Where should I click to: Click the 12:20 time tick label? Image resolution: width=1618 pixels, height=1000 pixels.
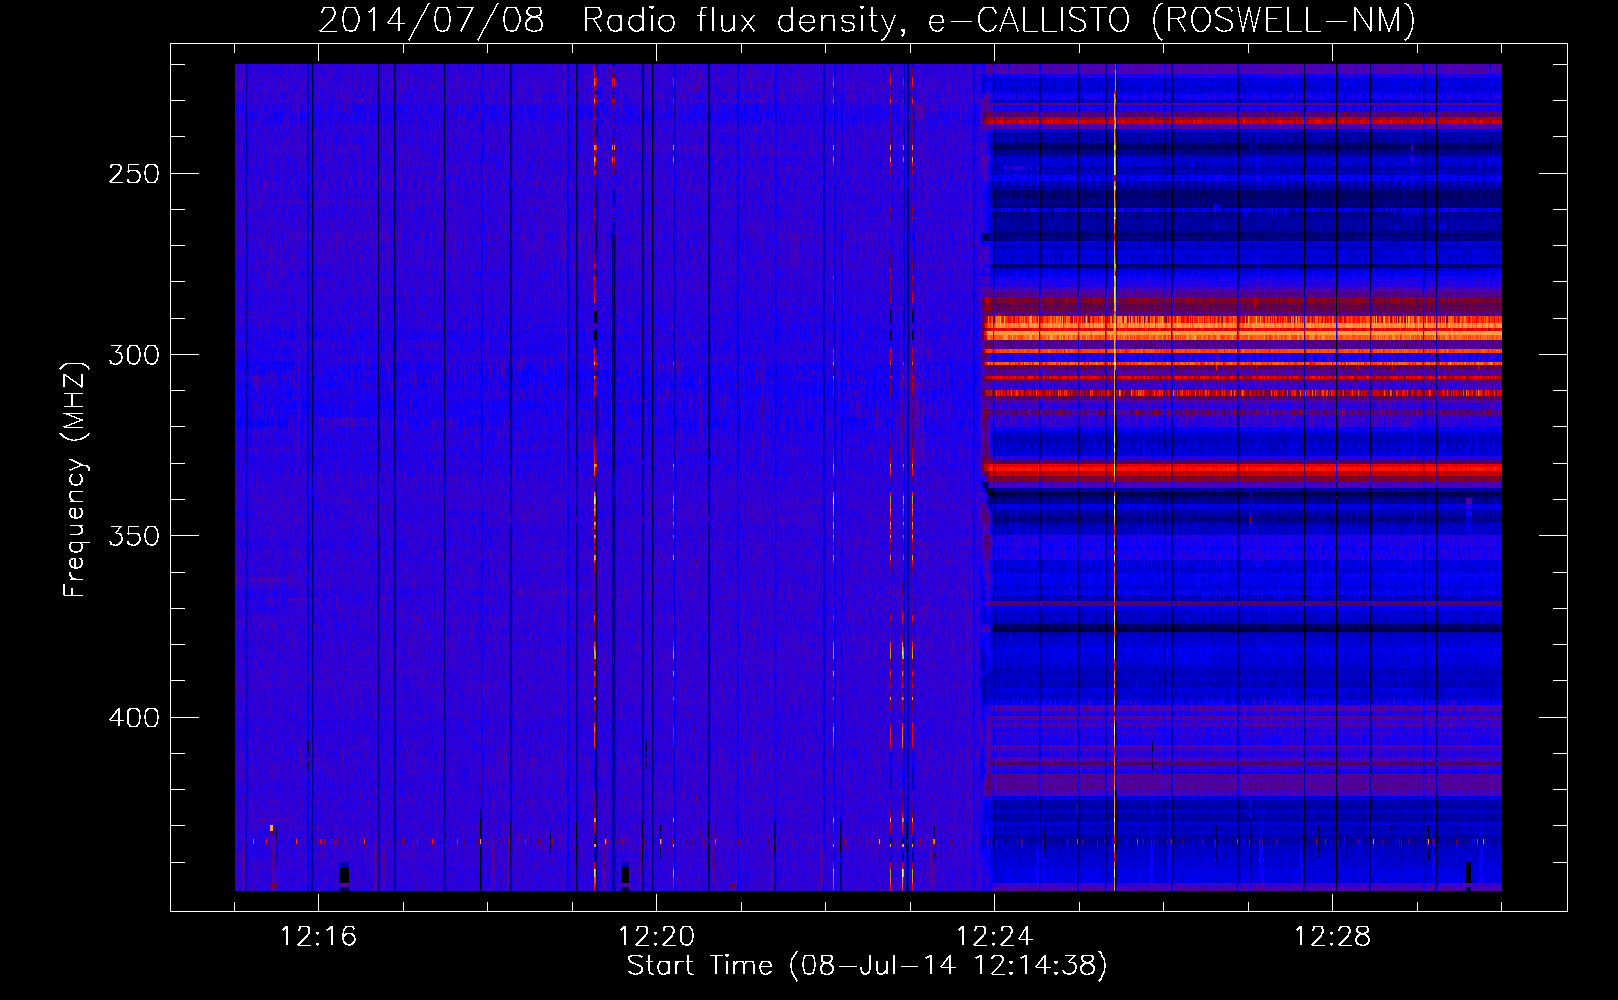[x=656, y=937]
